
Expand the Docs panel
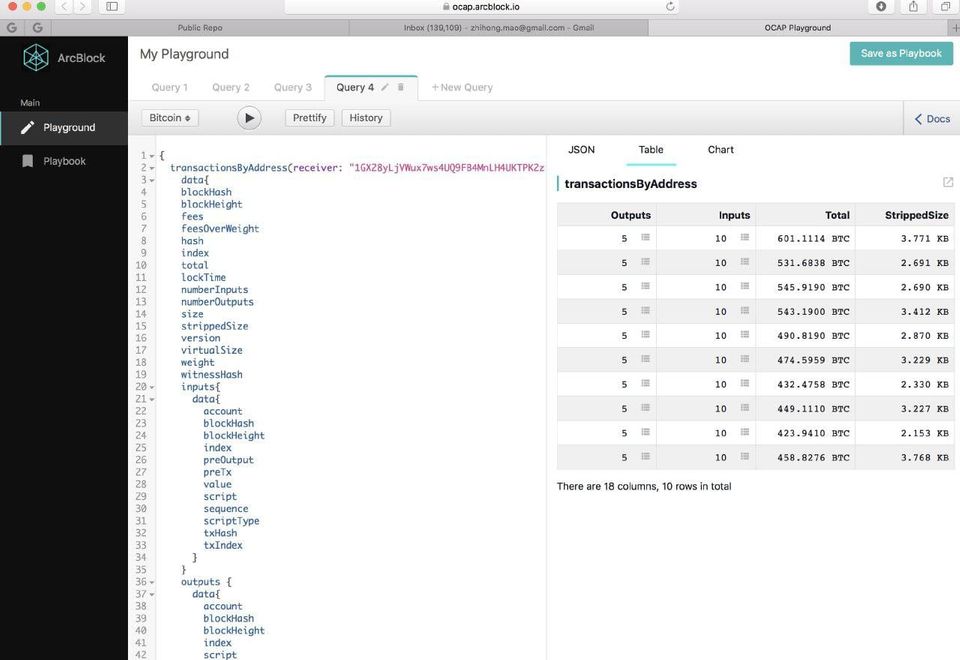(x=932, y=118)
